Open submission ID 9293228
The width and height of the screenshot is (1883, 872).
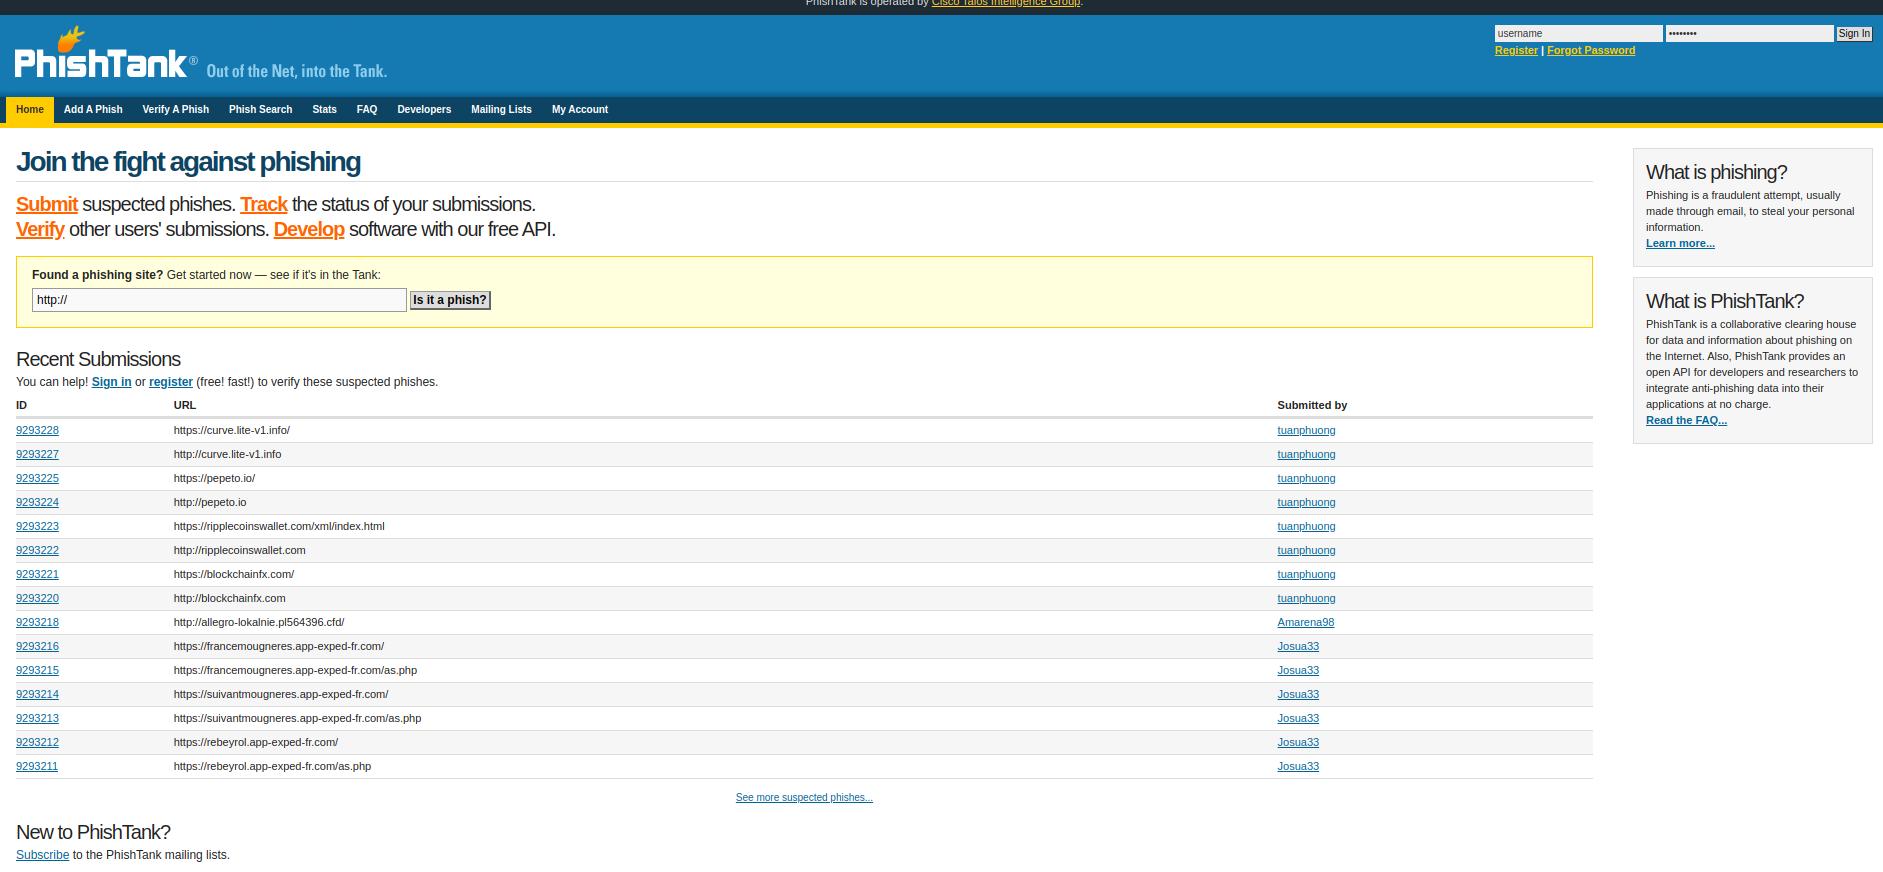[37, 430]
